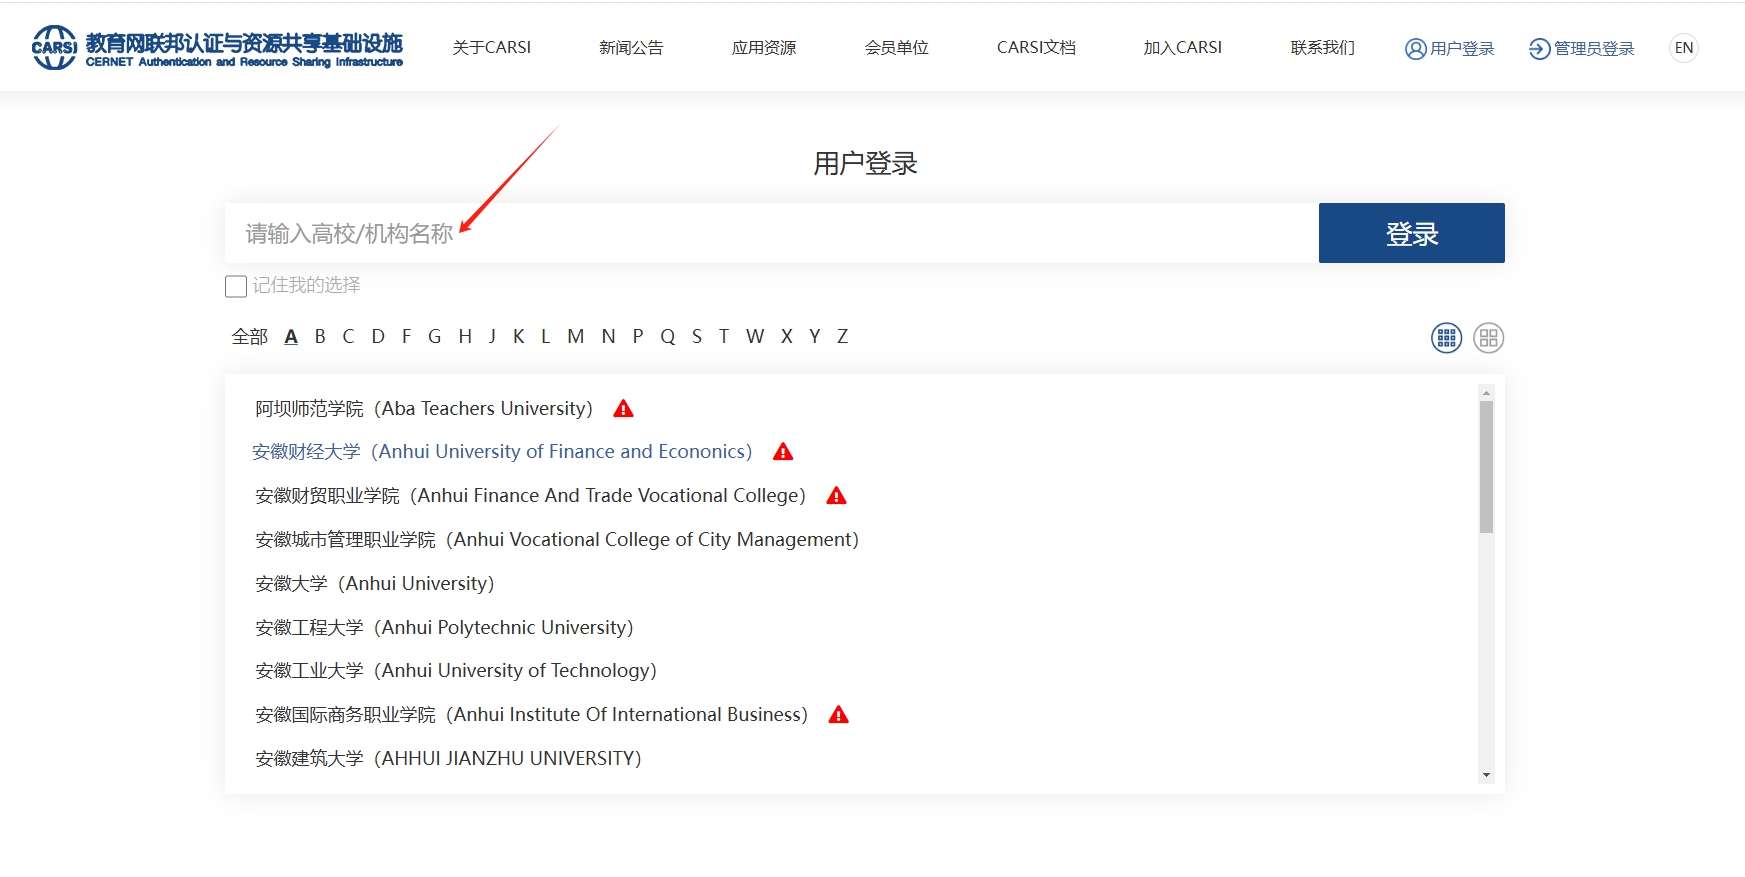This screenshot has width=1745, height=877.
Task: Select 安徽城市管理职业学院 from the list
Action: pos(557,539)
